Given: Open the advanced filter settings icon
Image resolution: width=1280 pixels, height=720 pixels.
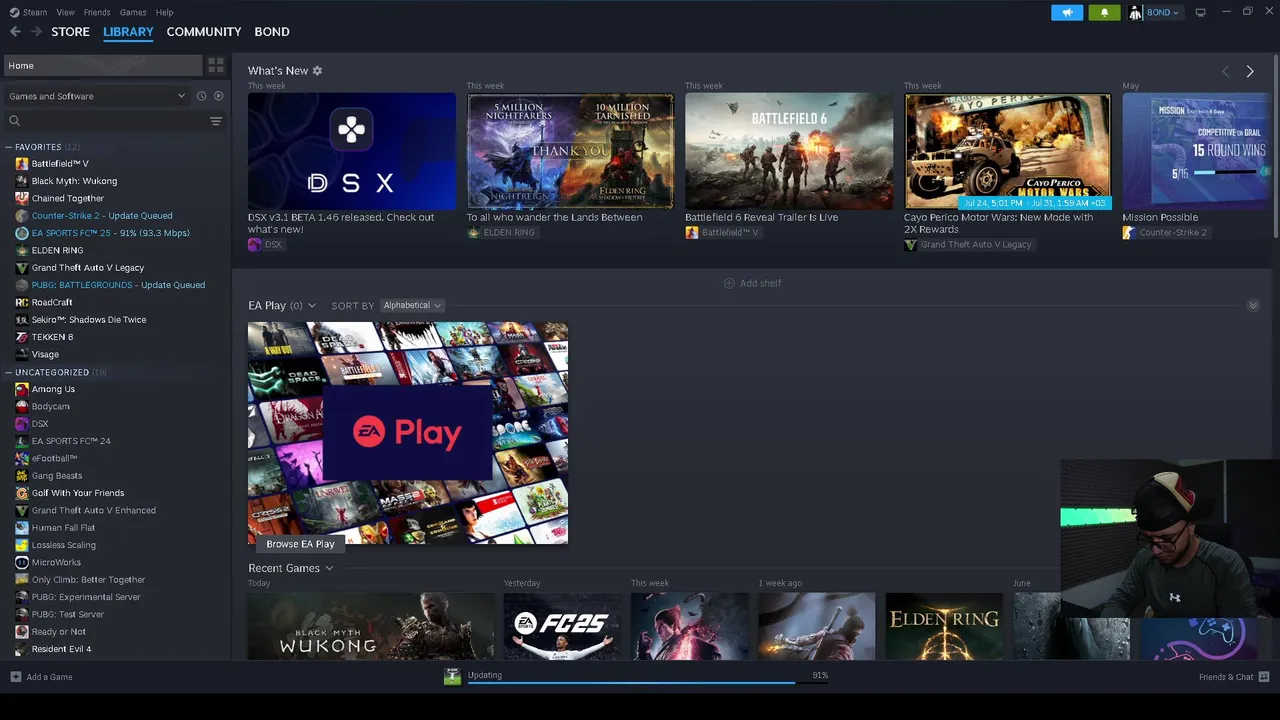Looking at the screenshot, I should pyautogui.click(x=216, y=121).
